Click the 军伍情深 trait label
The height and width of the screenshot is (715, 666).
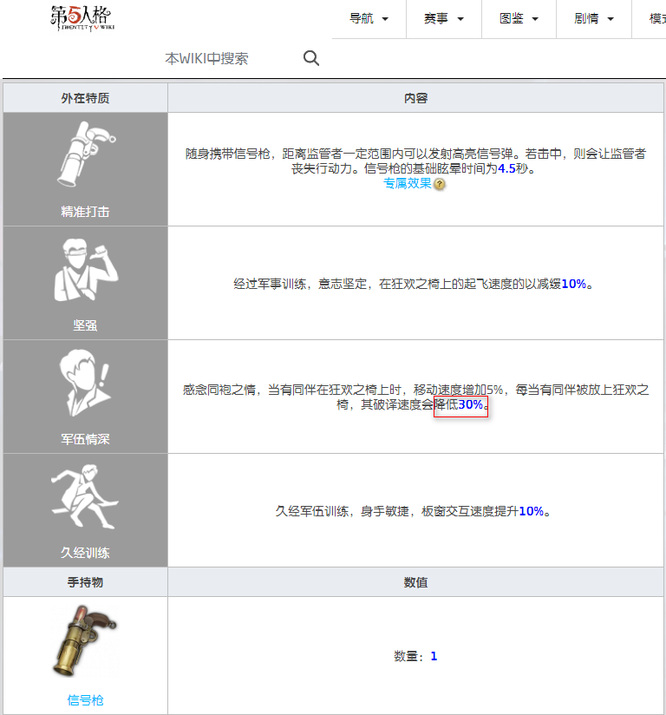point(85,439)
